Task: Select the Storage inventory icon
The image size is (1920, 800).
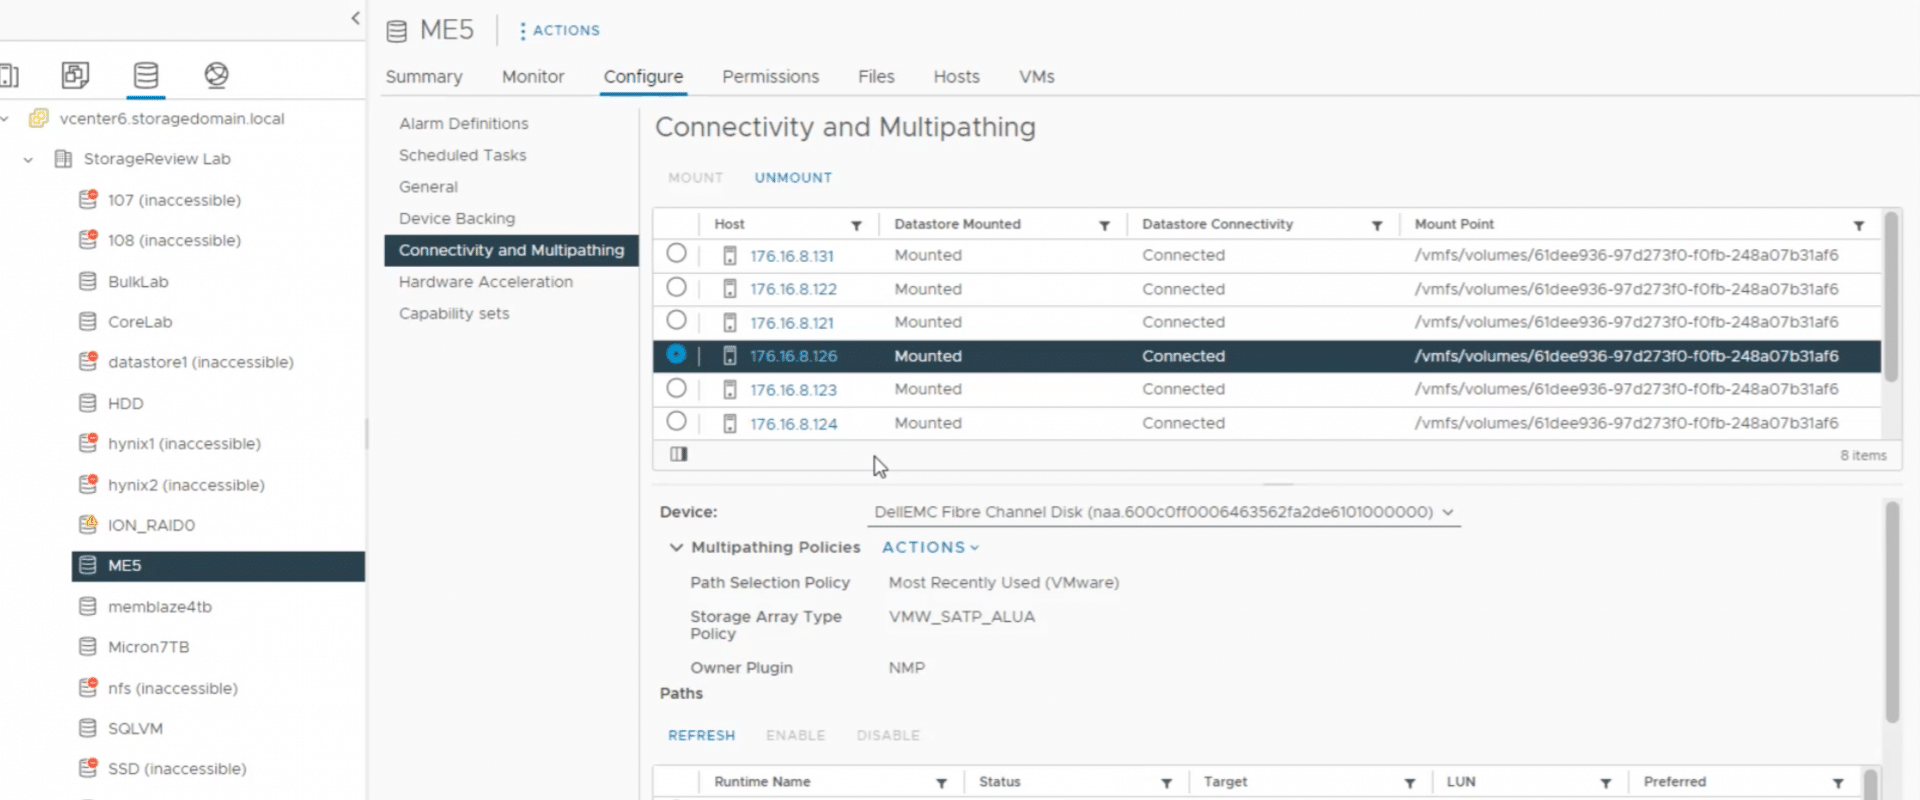Action: point(146,75)
